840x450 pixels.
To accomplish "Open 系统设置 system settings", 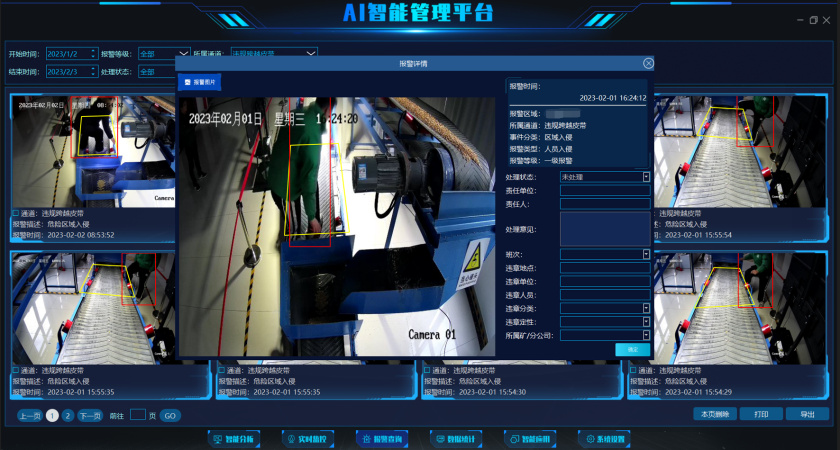I will coord(604,439).
